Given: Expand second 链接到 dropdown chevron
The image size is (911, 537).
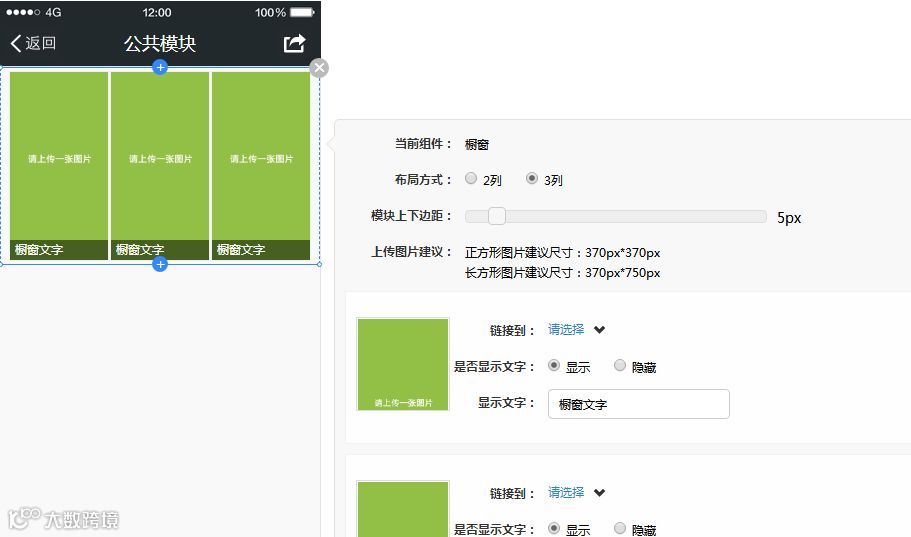Looking at the screenshot, I should 600,492.
